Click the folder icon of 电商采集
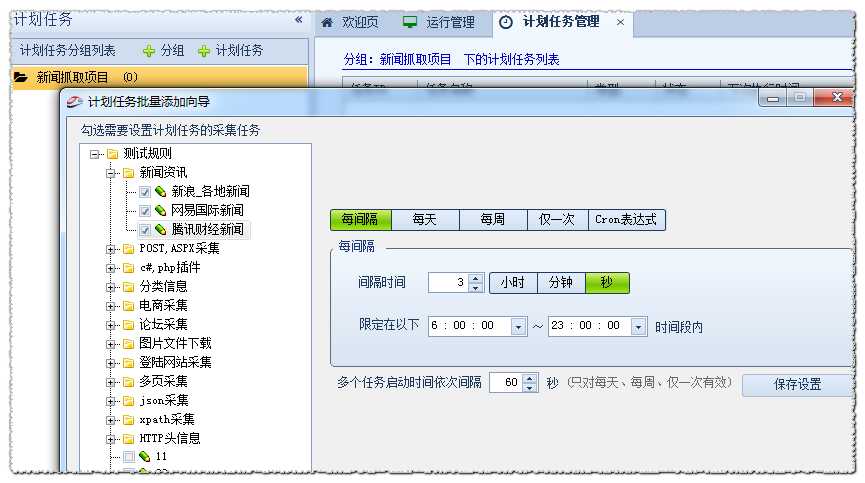 click(x=129, y=306)
